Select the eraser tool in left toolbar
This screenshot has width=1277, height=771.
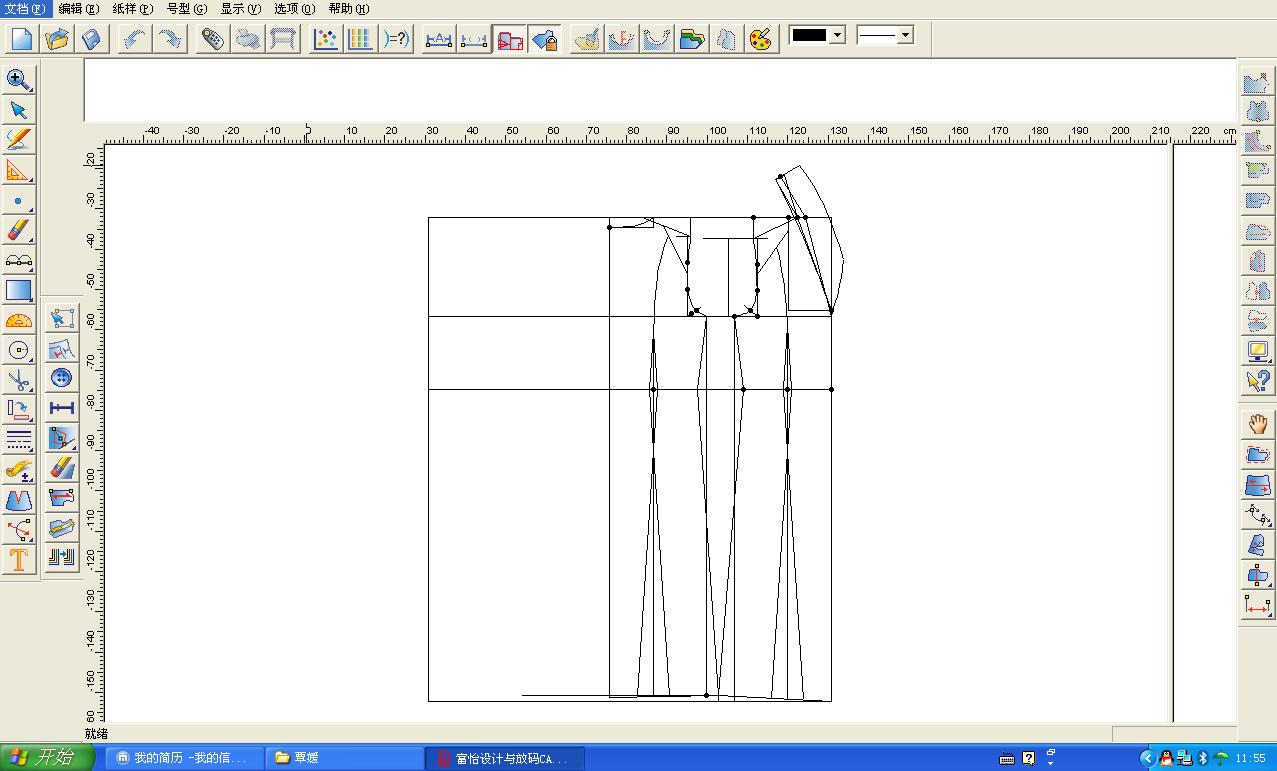(x=18, y=230)
